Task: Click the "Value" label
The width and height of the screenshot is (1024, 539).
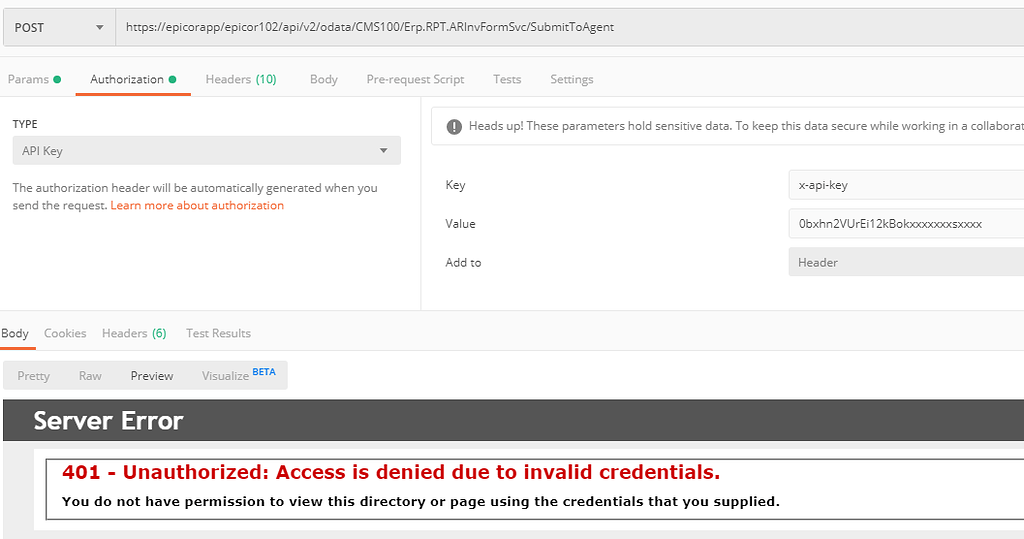Action: 460,223
